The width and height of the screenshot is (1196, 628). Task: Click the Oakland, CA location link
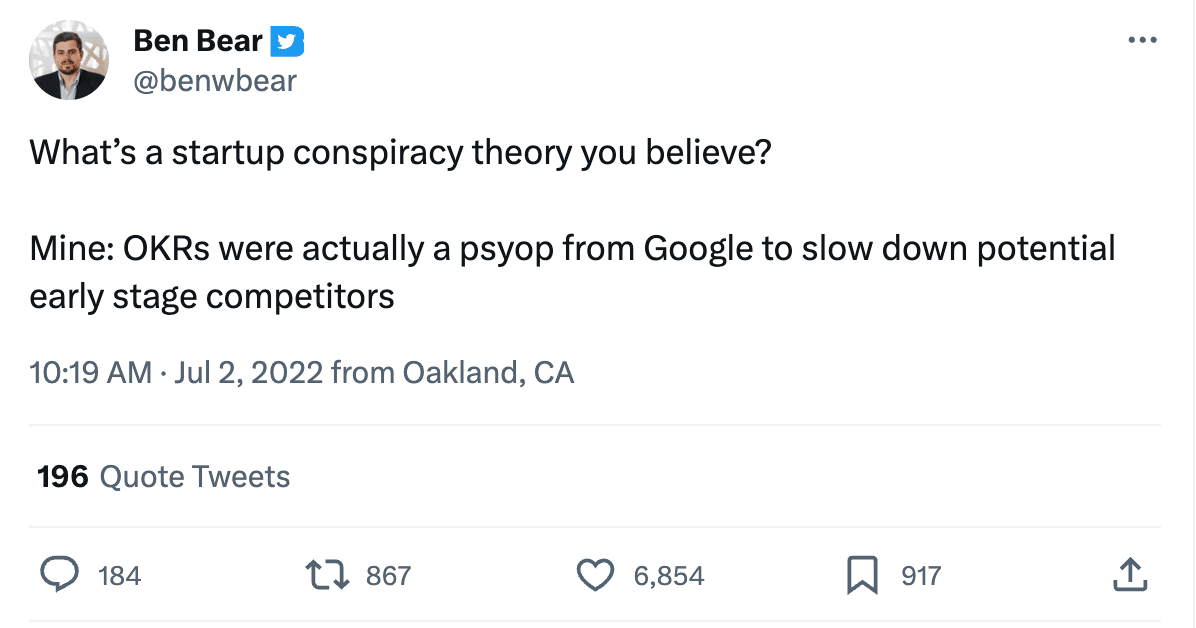[x=488, y=372]
